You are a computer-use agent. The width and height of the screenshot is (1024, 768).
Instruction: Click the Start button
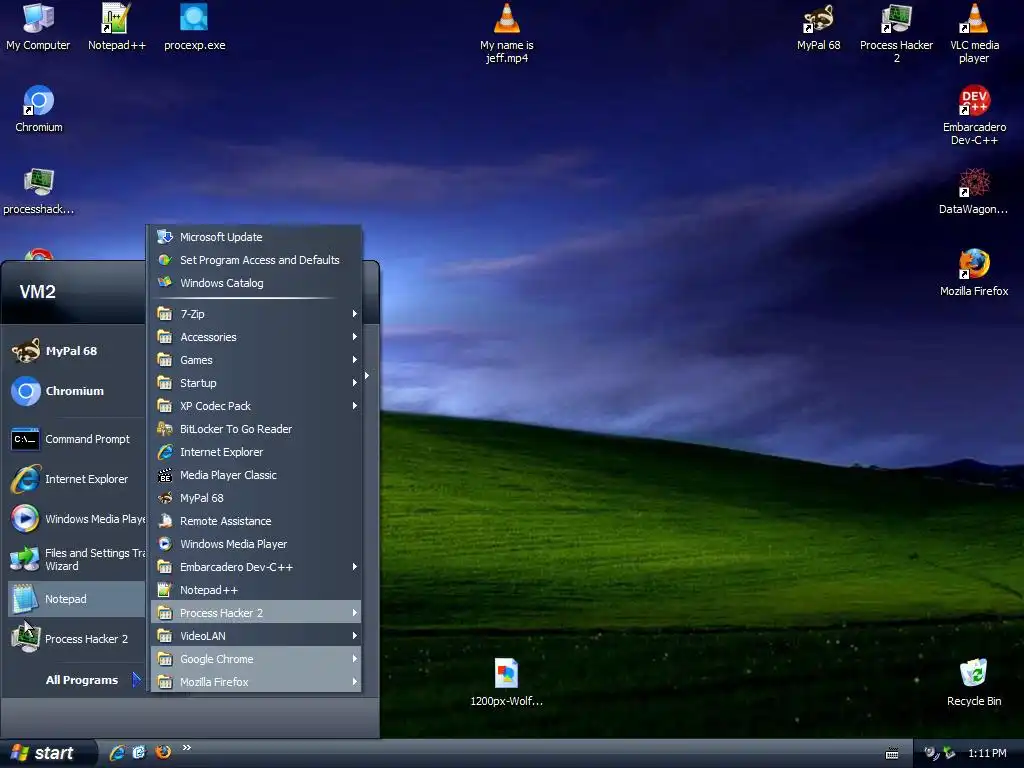click(x=47, y=753)
